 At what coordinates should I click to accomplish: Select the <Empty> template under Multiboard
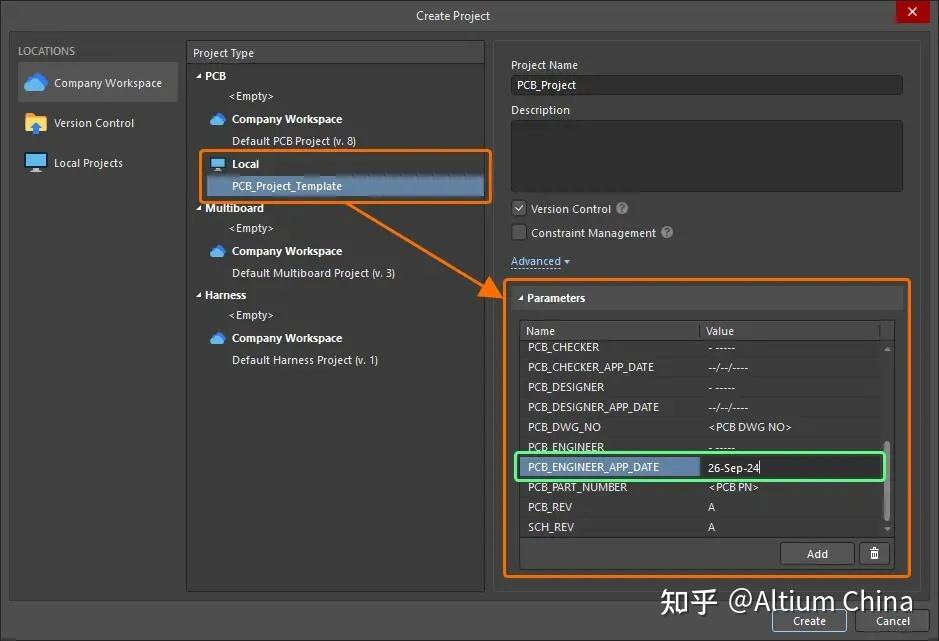point(251,228)
